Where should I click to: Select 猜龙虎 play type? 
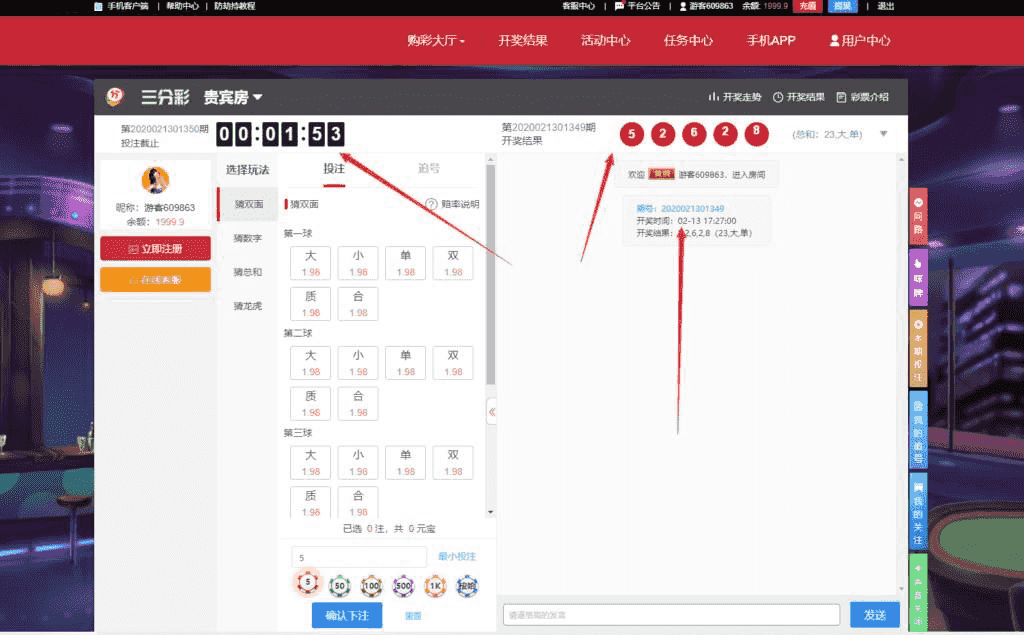pos(247,305)
